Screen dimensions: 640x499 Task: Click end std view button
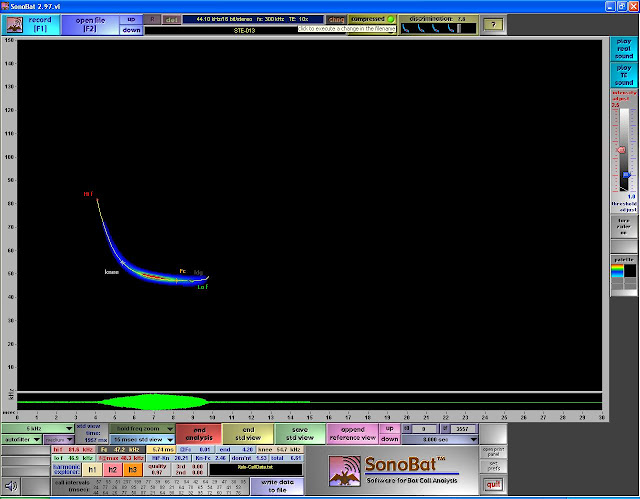coord(248,434)
